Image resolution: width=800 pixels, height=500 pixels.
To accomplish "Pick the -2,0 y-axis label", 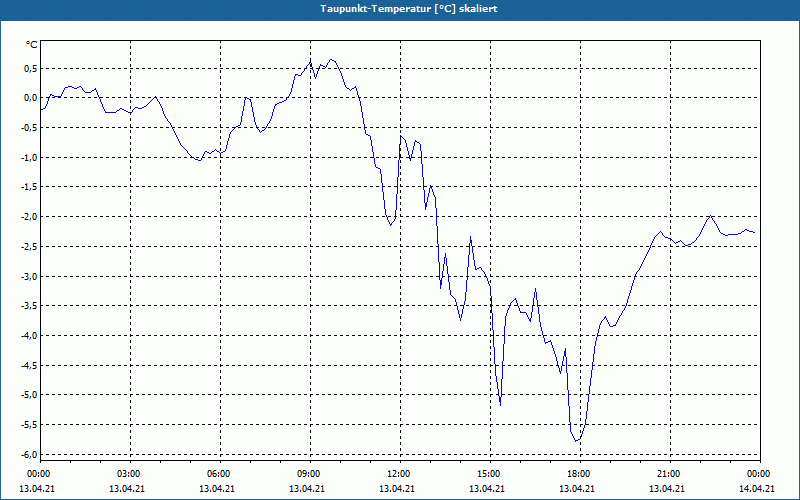I will [28, 217].
